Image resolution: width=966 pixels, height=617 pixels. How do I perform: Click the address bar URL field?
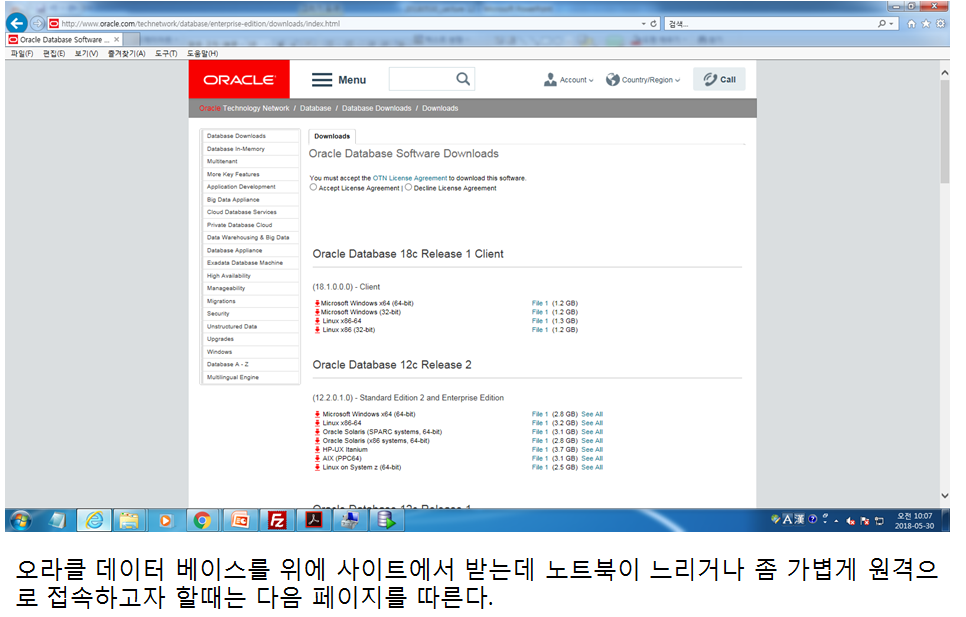(345, 23)
